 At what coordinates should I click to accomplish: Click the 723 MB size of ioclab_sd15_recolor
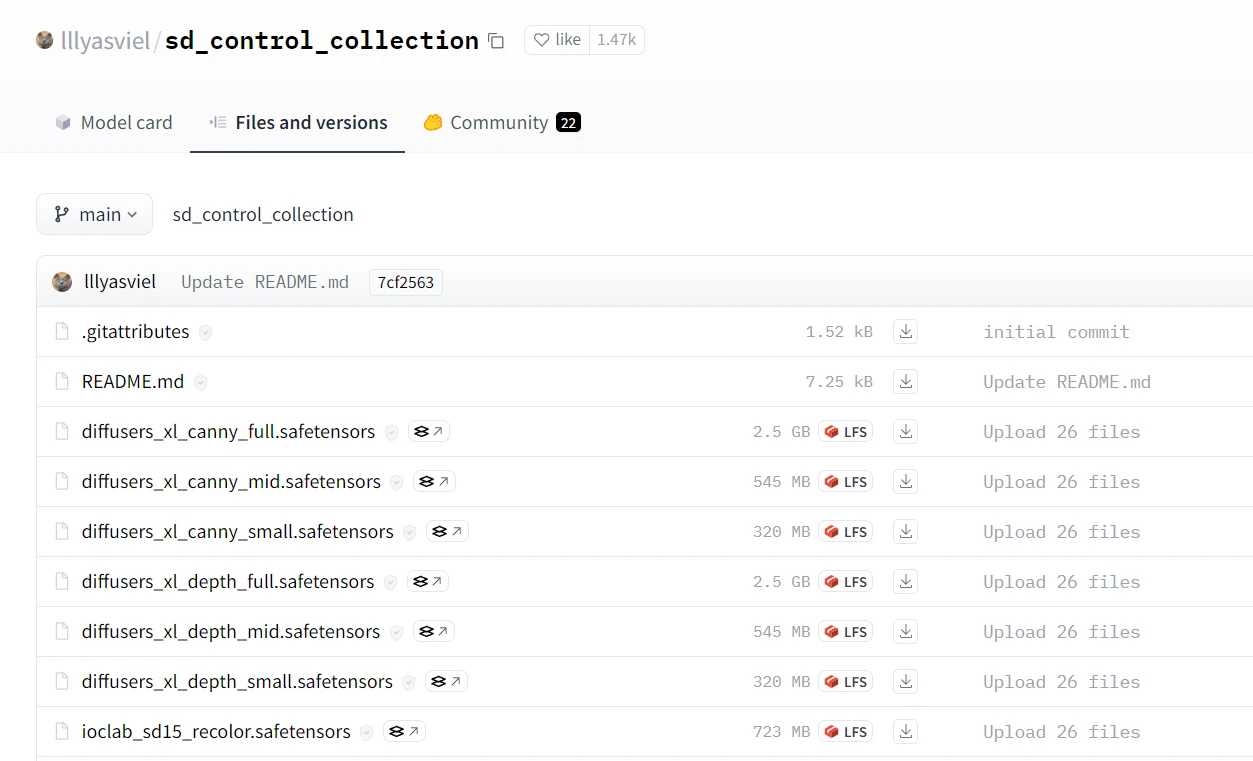(781, 732)
